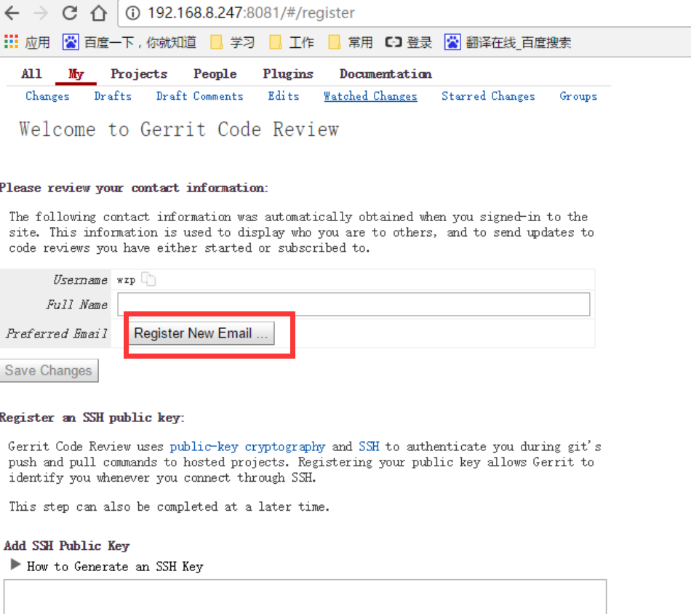This screenshot has width=691, height=614.
Task: Open the 常用 bookmark folder
Action: click(350, 42)
